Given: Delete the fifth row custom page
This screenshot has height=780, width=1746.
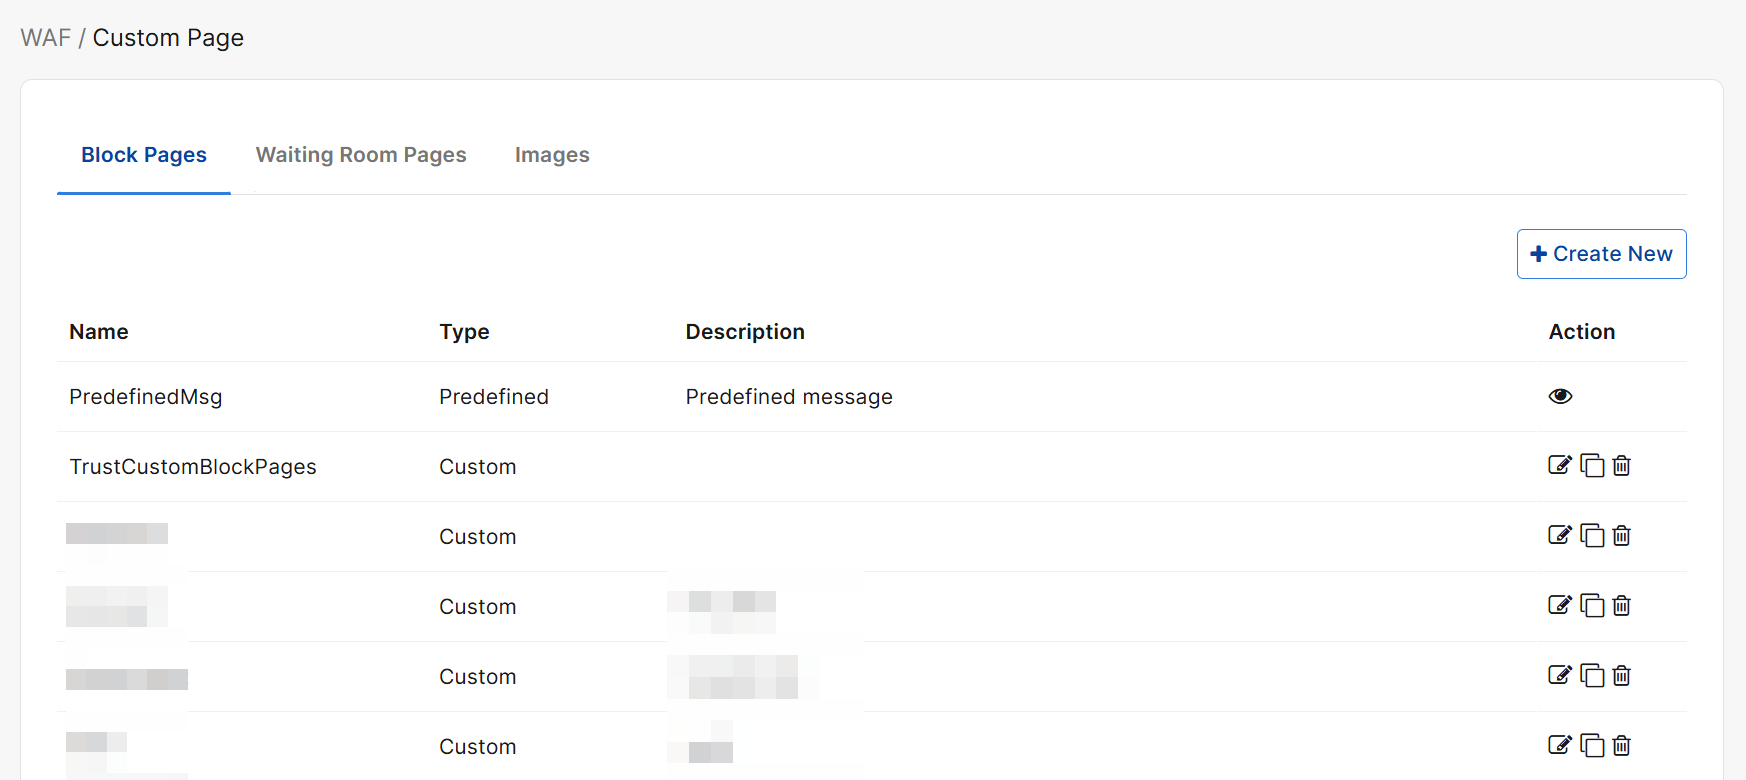Looking at the screenshot, I should pyautogui.click(x=1622, y=676).
